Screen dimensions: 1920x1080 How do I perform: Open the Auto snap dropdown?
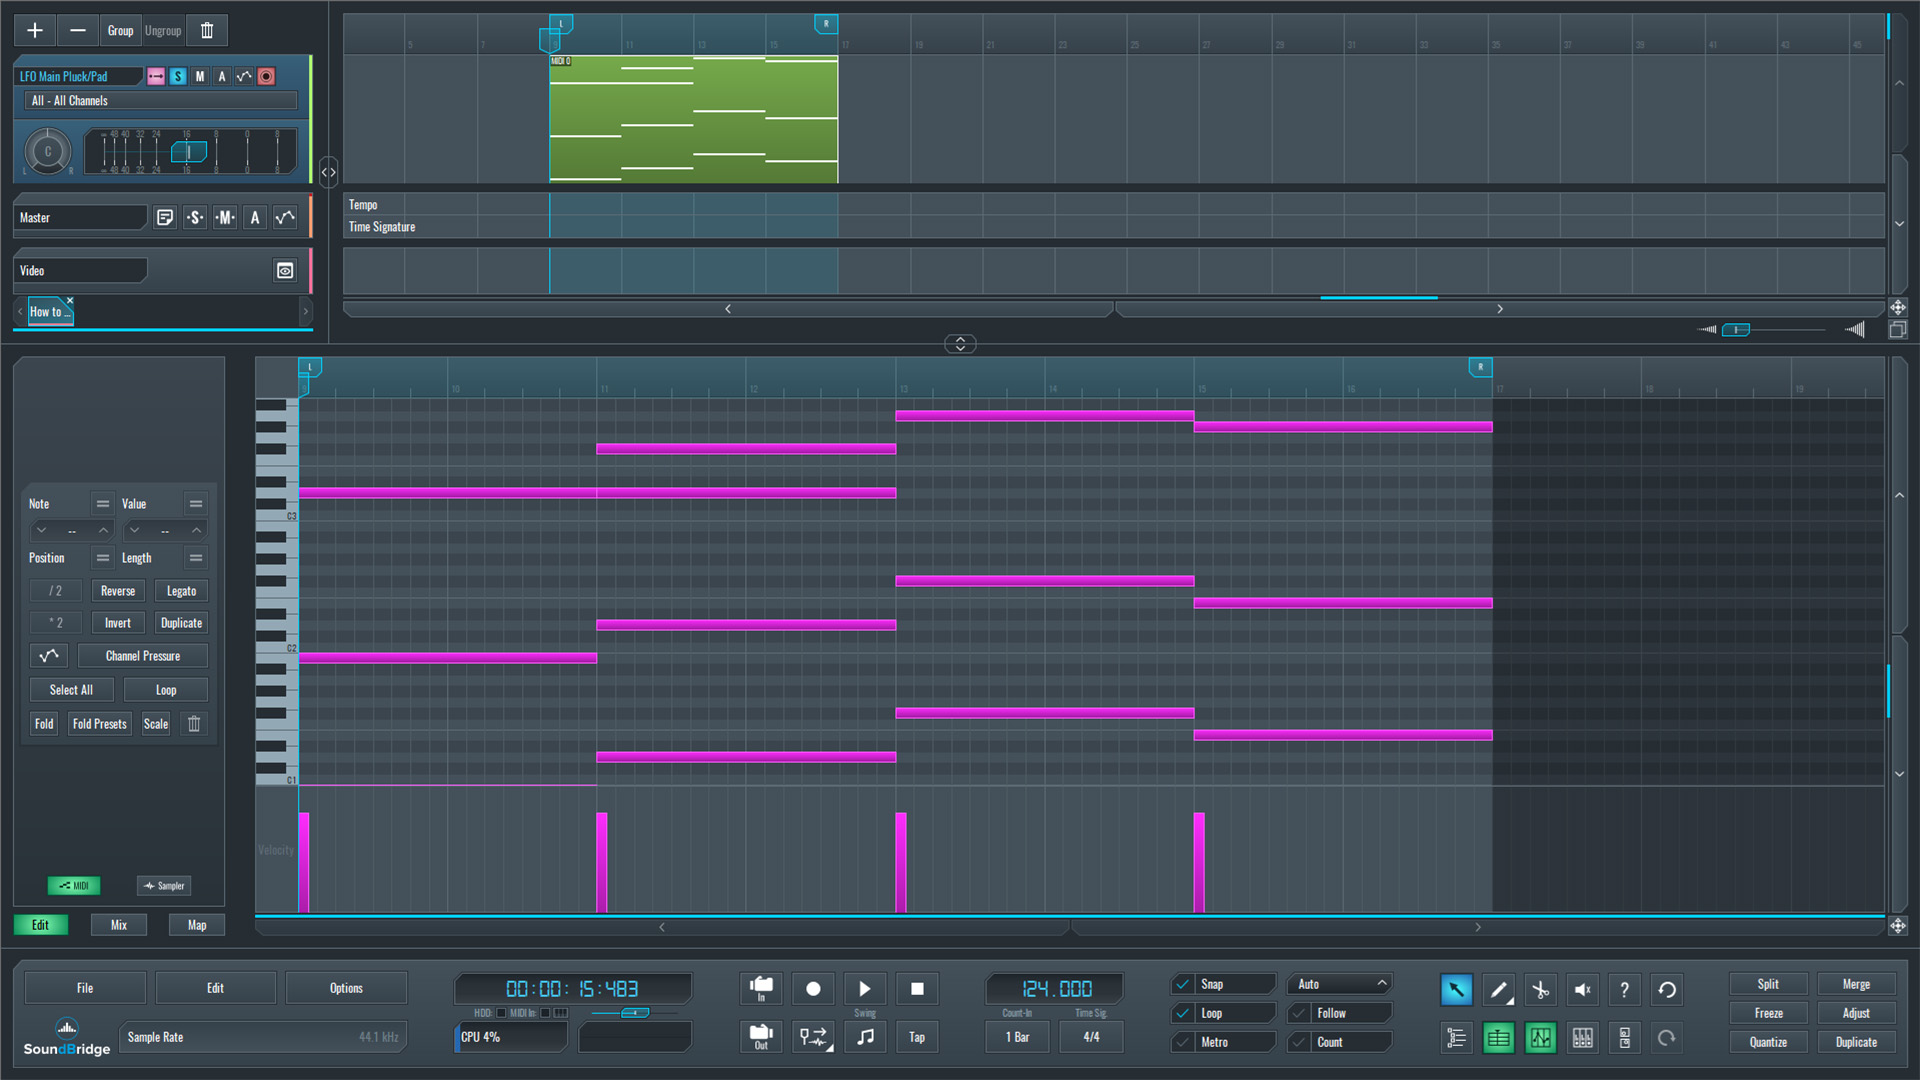(x=1340, y=984)
